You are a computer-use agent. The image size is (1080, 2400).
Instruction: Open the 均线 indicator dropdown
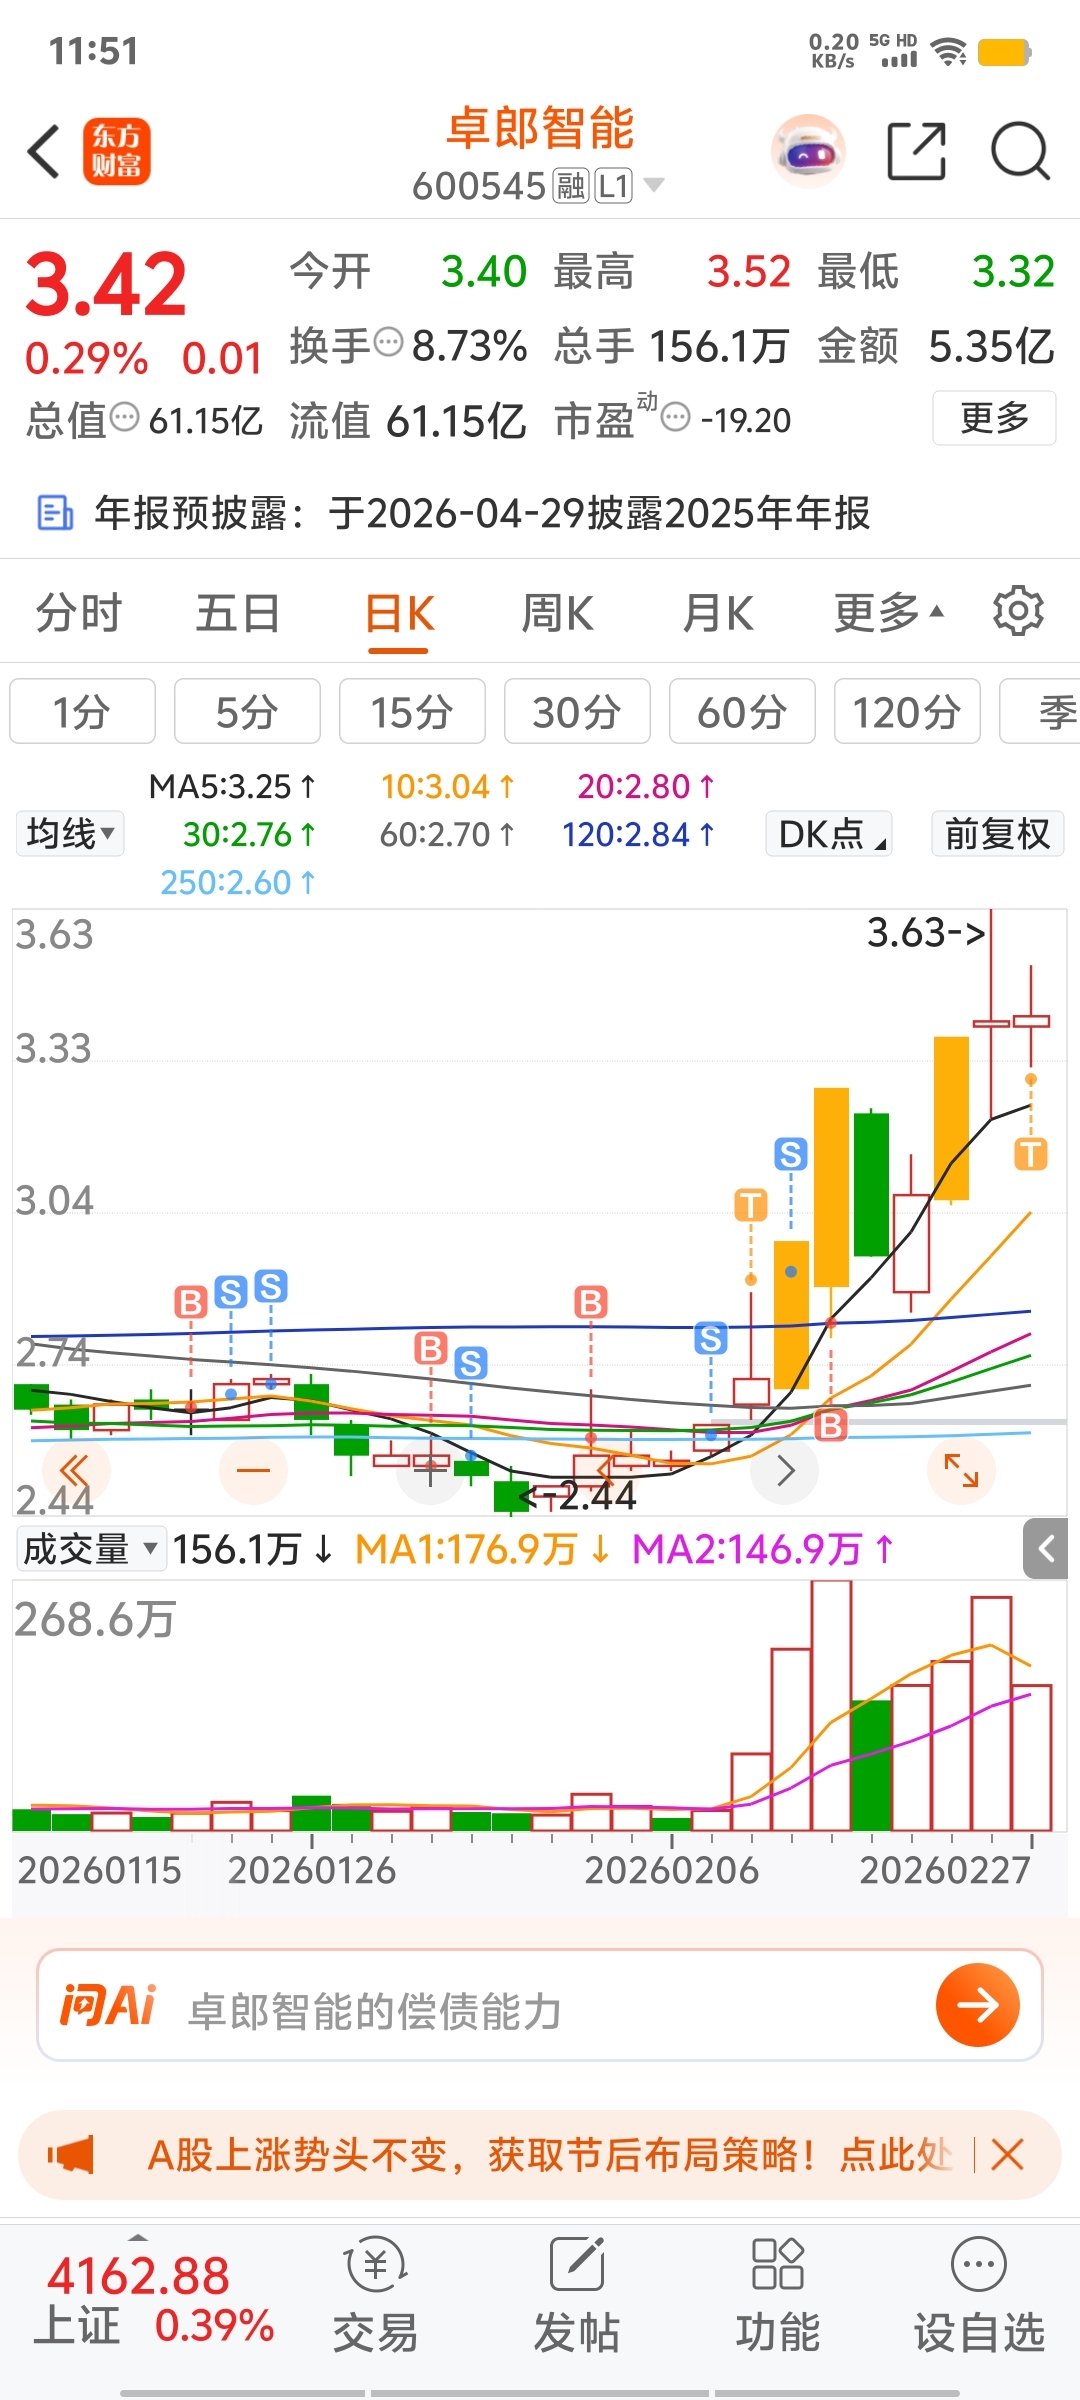[x=70, y=833]
